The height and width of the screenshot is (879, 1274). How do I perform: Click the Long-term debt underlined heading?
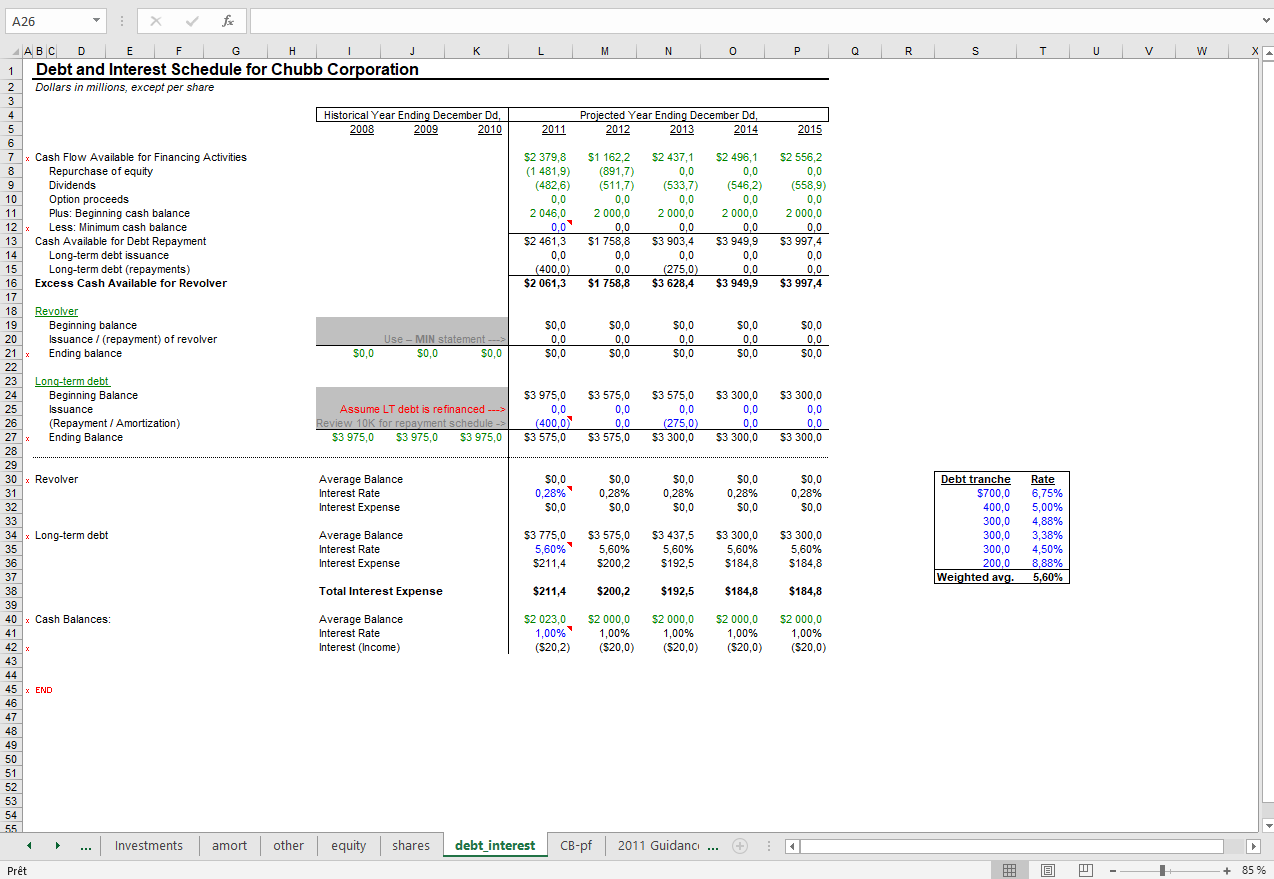pos(72,381)
